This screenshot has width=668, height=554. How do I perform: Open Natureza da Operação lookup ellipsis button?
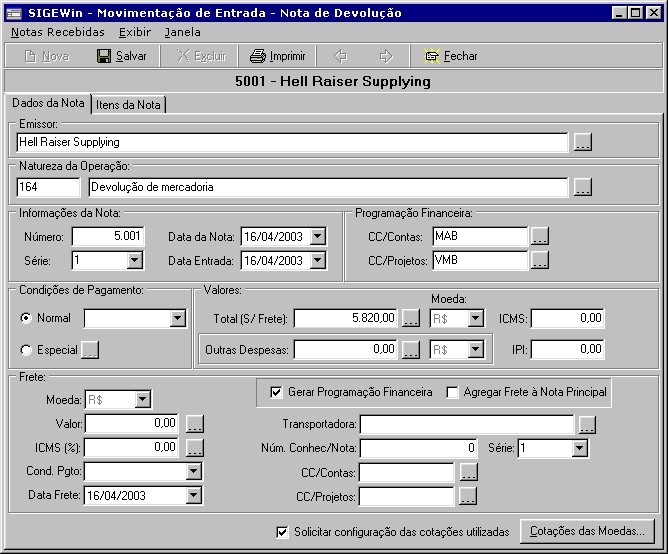582,187
